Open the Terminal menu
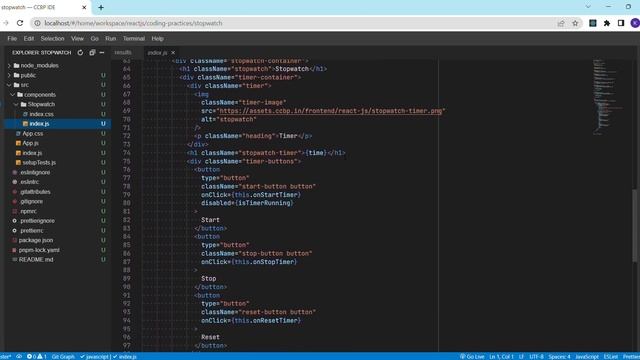This screenshot has height=360, width=640. point(133,38)
